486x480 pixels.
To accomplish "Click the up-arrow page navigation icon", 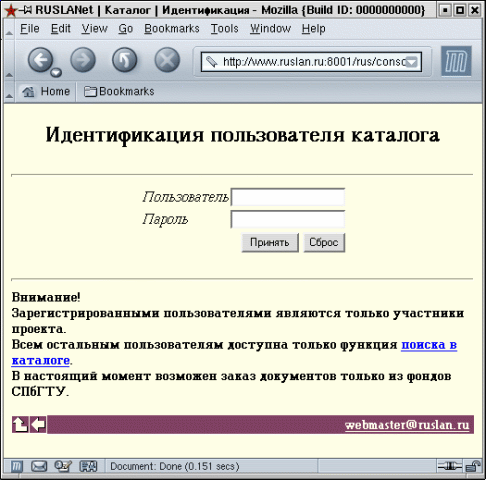I will point(20,424).
